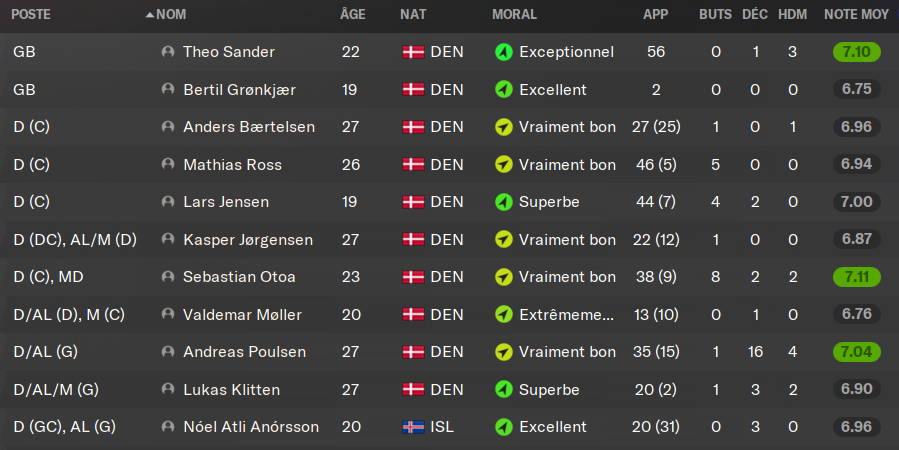Click Lars Jensen's Superbe morale icon
The height and width of the screenshot is (450, 899).
[x=503, y=202]
